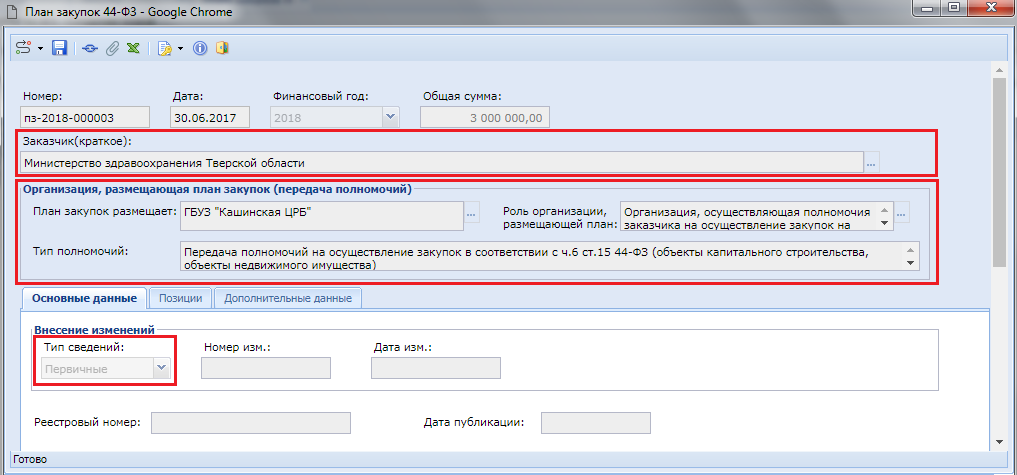The width and height of the screenshot is (1017, 475).
Task: Expand the workflow route dropdown arrow
Action: coord(40,48)
